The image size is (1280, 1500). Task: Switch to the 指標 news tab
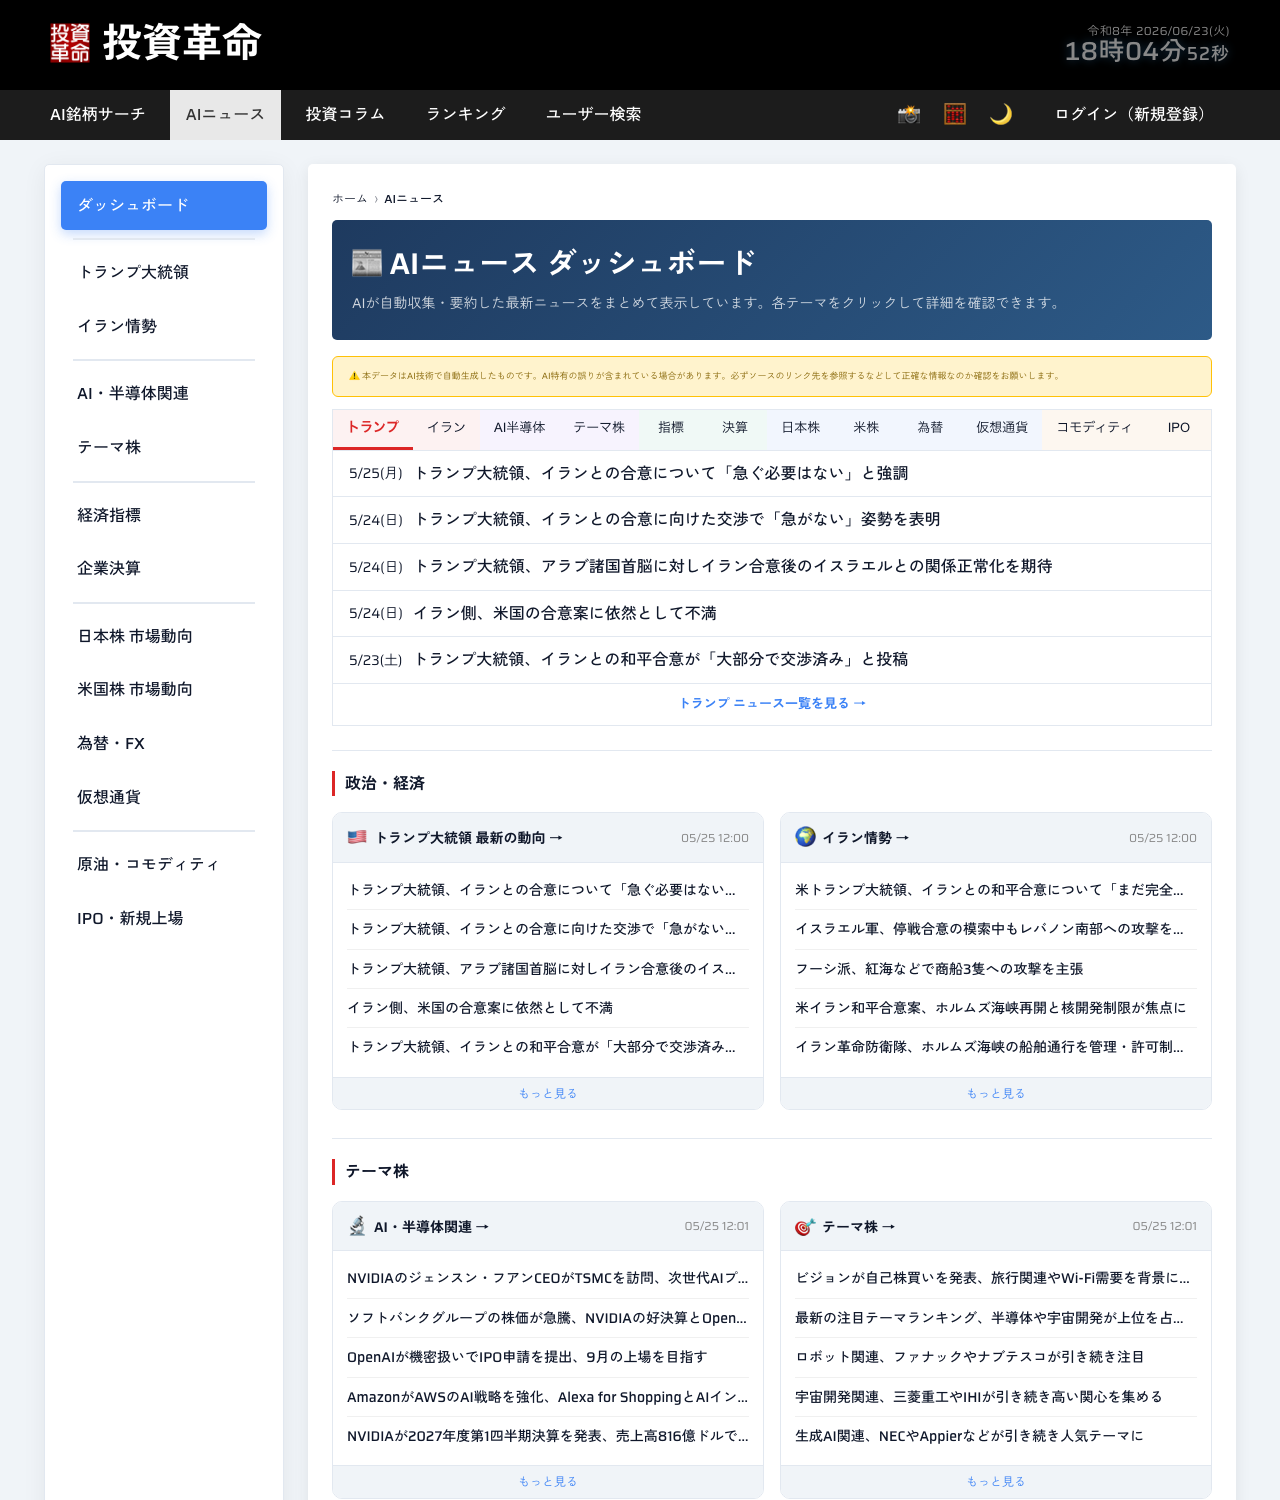tap(671, 428)
